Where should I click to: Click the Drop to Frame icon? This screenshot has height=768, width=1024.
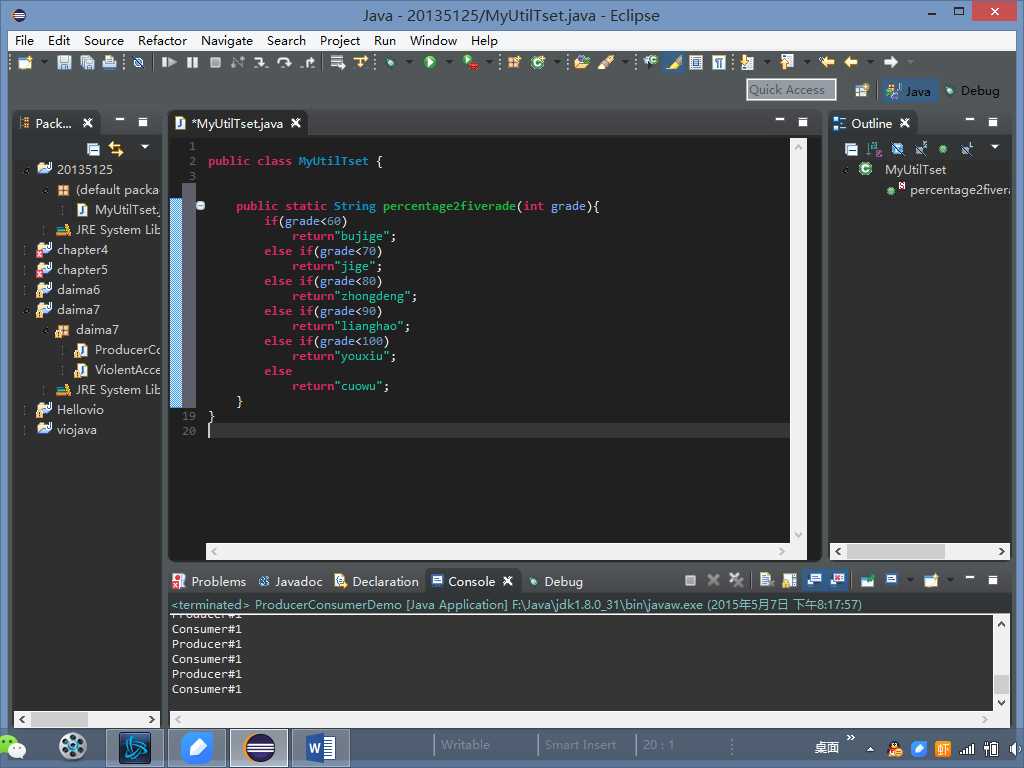[x=338, y=63]
